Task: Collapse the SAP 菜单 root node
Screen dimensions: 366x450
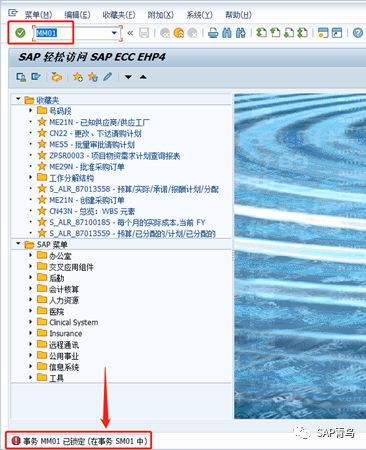Action: click(18, 244)
